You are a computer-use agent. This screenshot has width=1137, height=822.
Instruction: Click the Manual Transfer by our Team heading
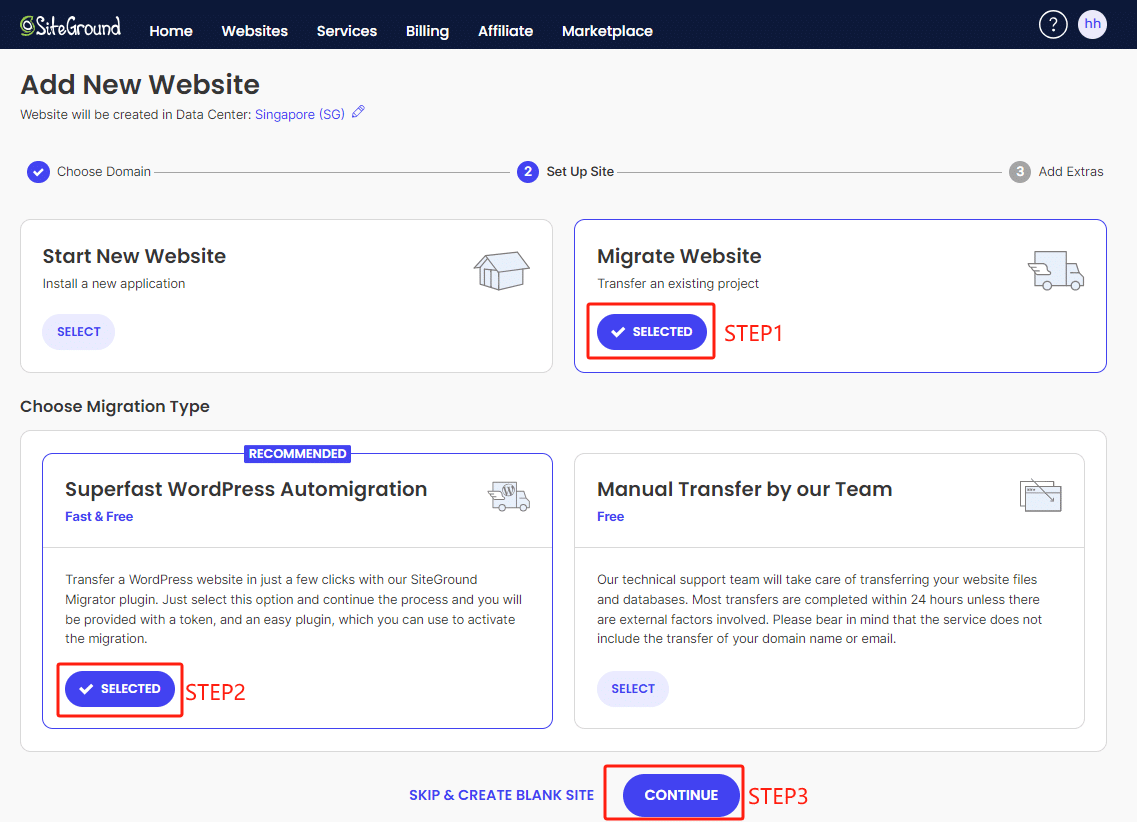point(744,489)
